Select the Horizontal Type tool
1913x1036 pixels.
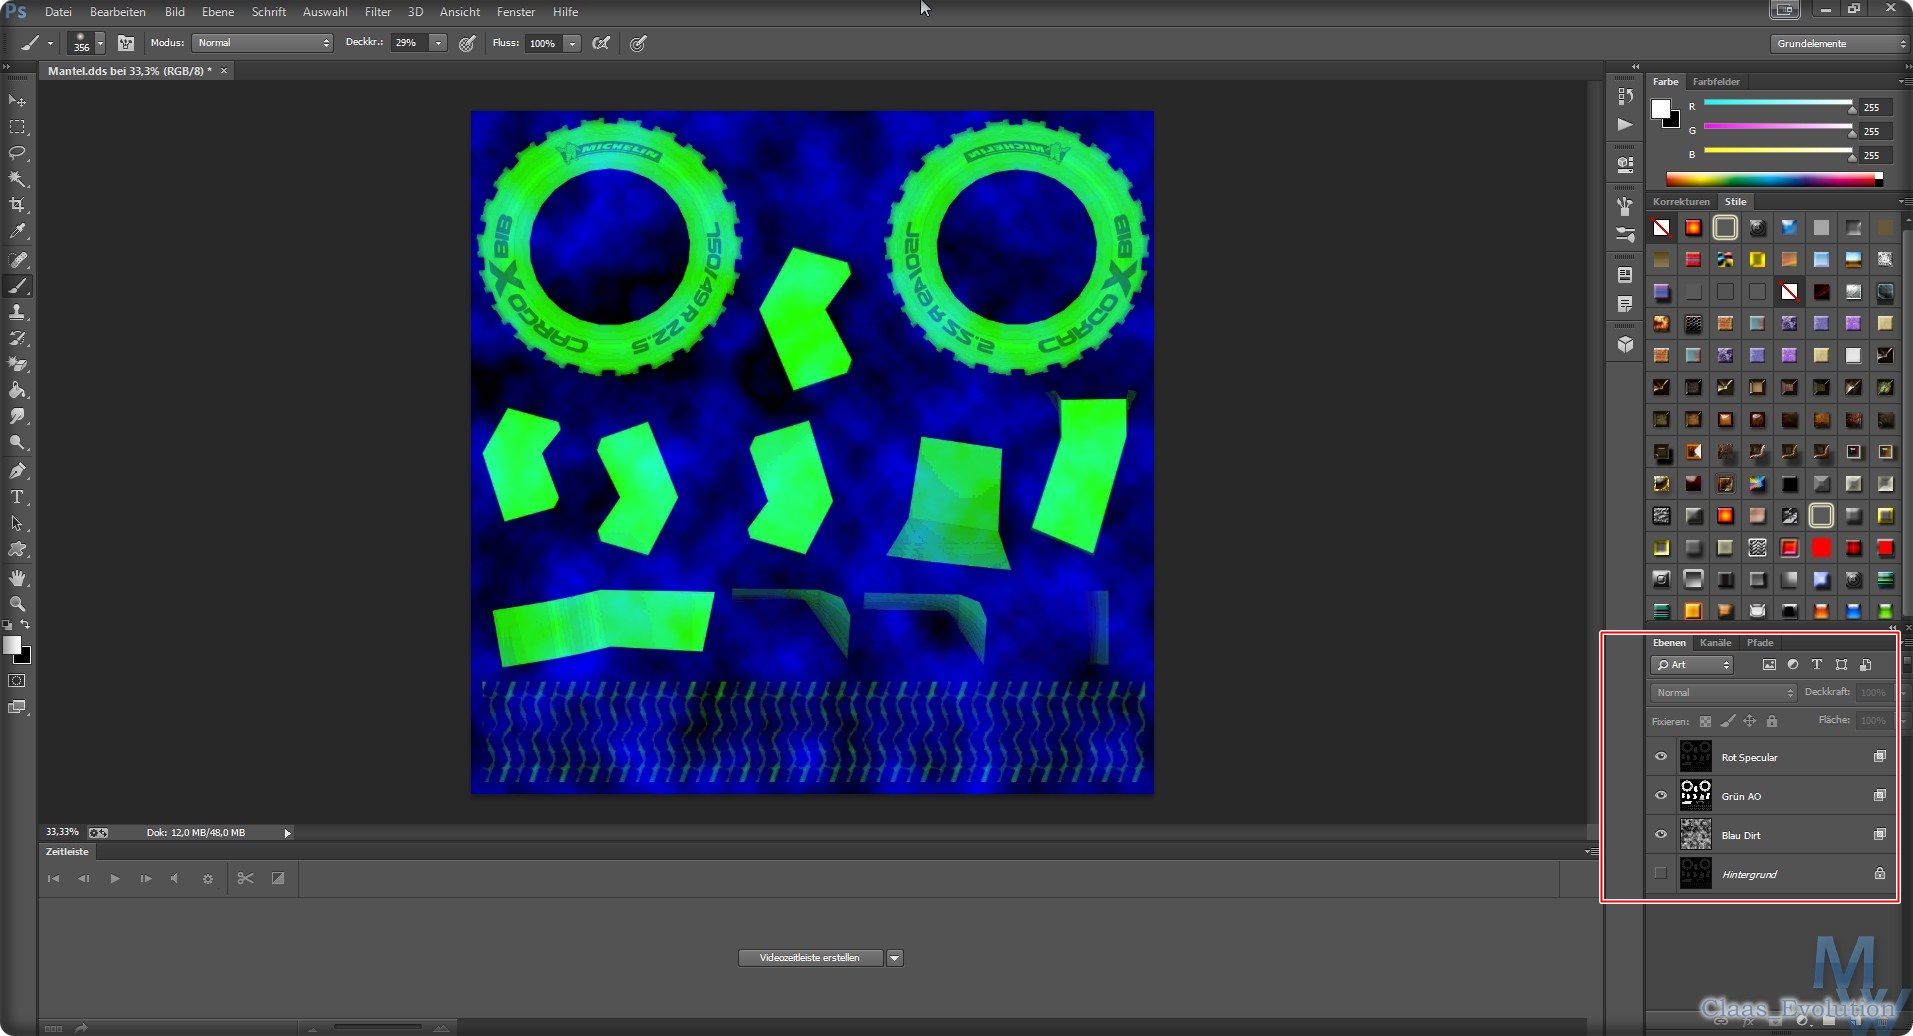17,497
